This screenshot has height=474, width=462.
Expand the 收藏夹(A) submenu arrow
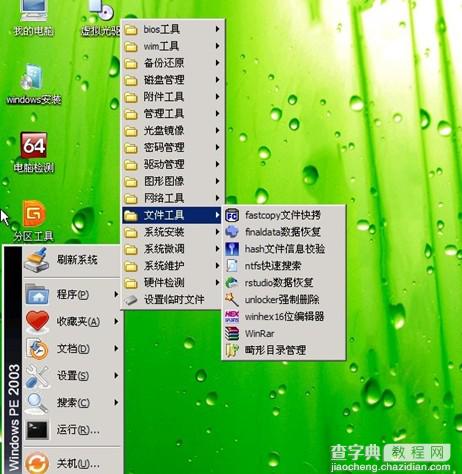(116, 321)
